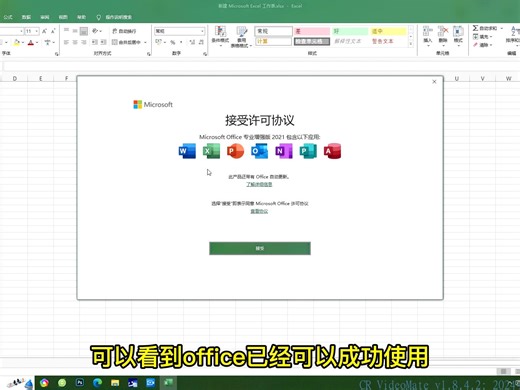Toggle bottom vertical alignment in the ribbon
This screenshot has height=390, width=520.
coord(84,31)
